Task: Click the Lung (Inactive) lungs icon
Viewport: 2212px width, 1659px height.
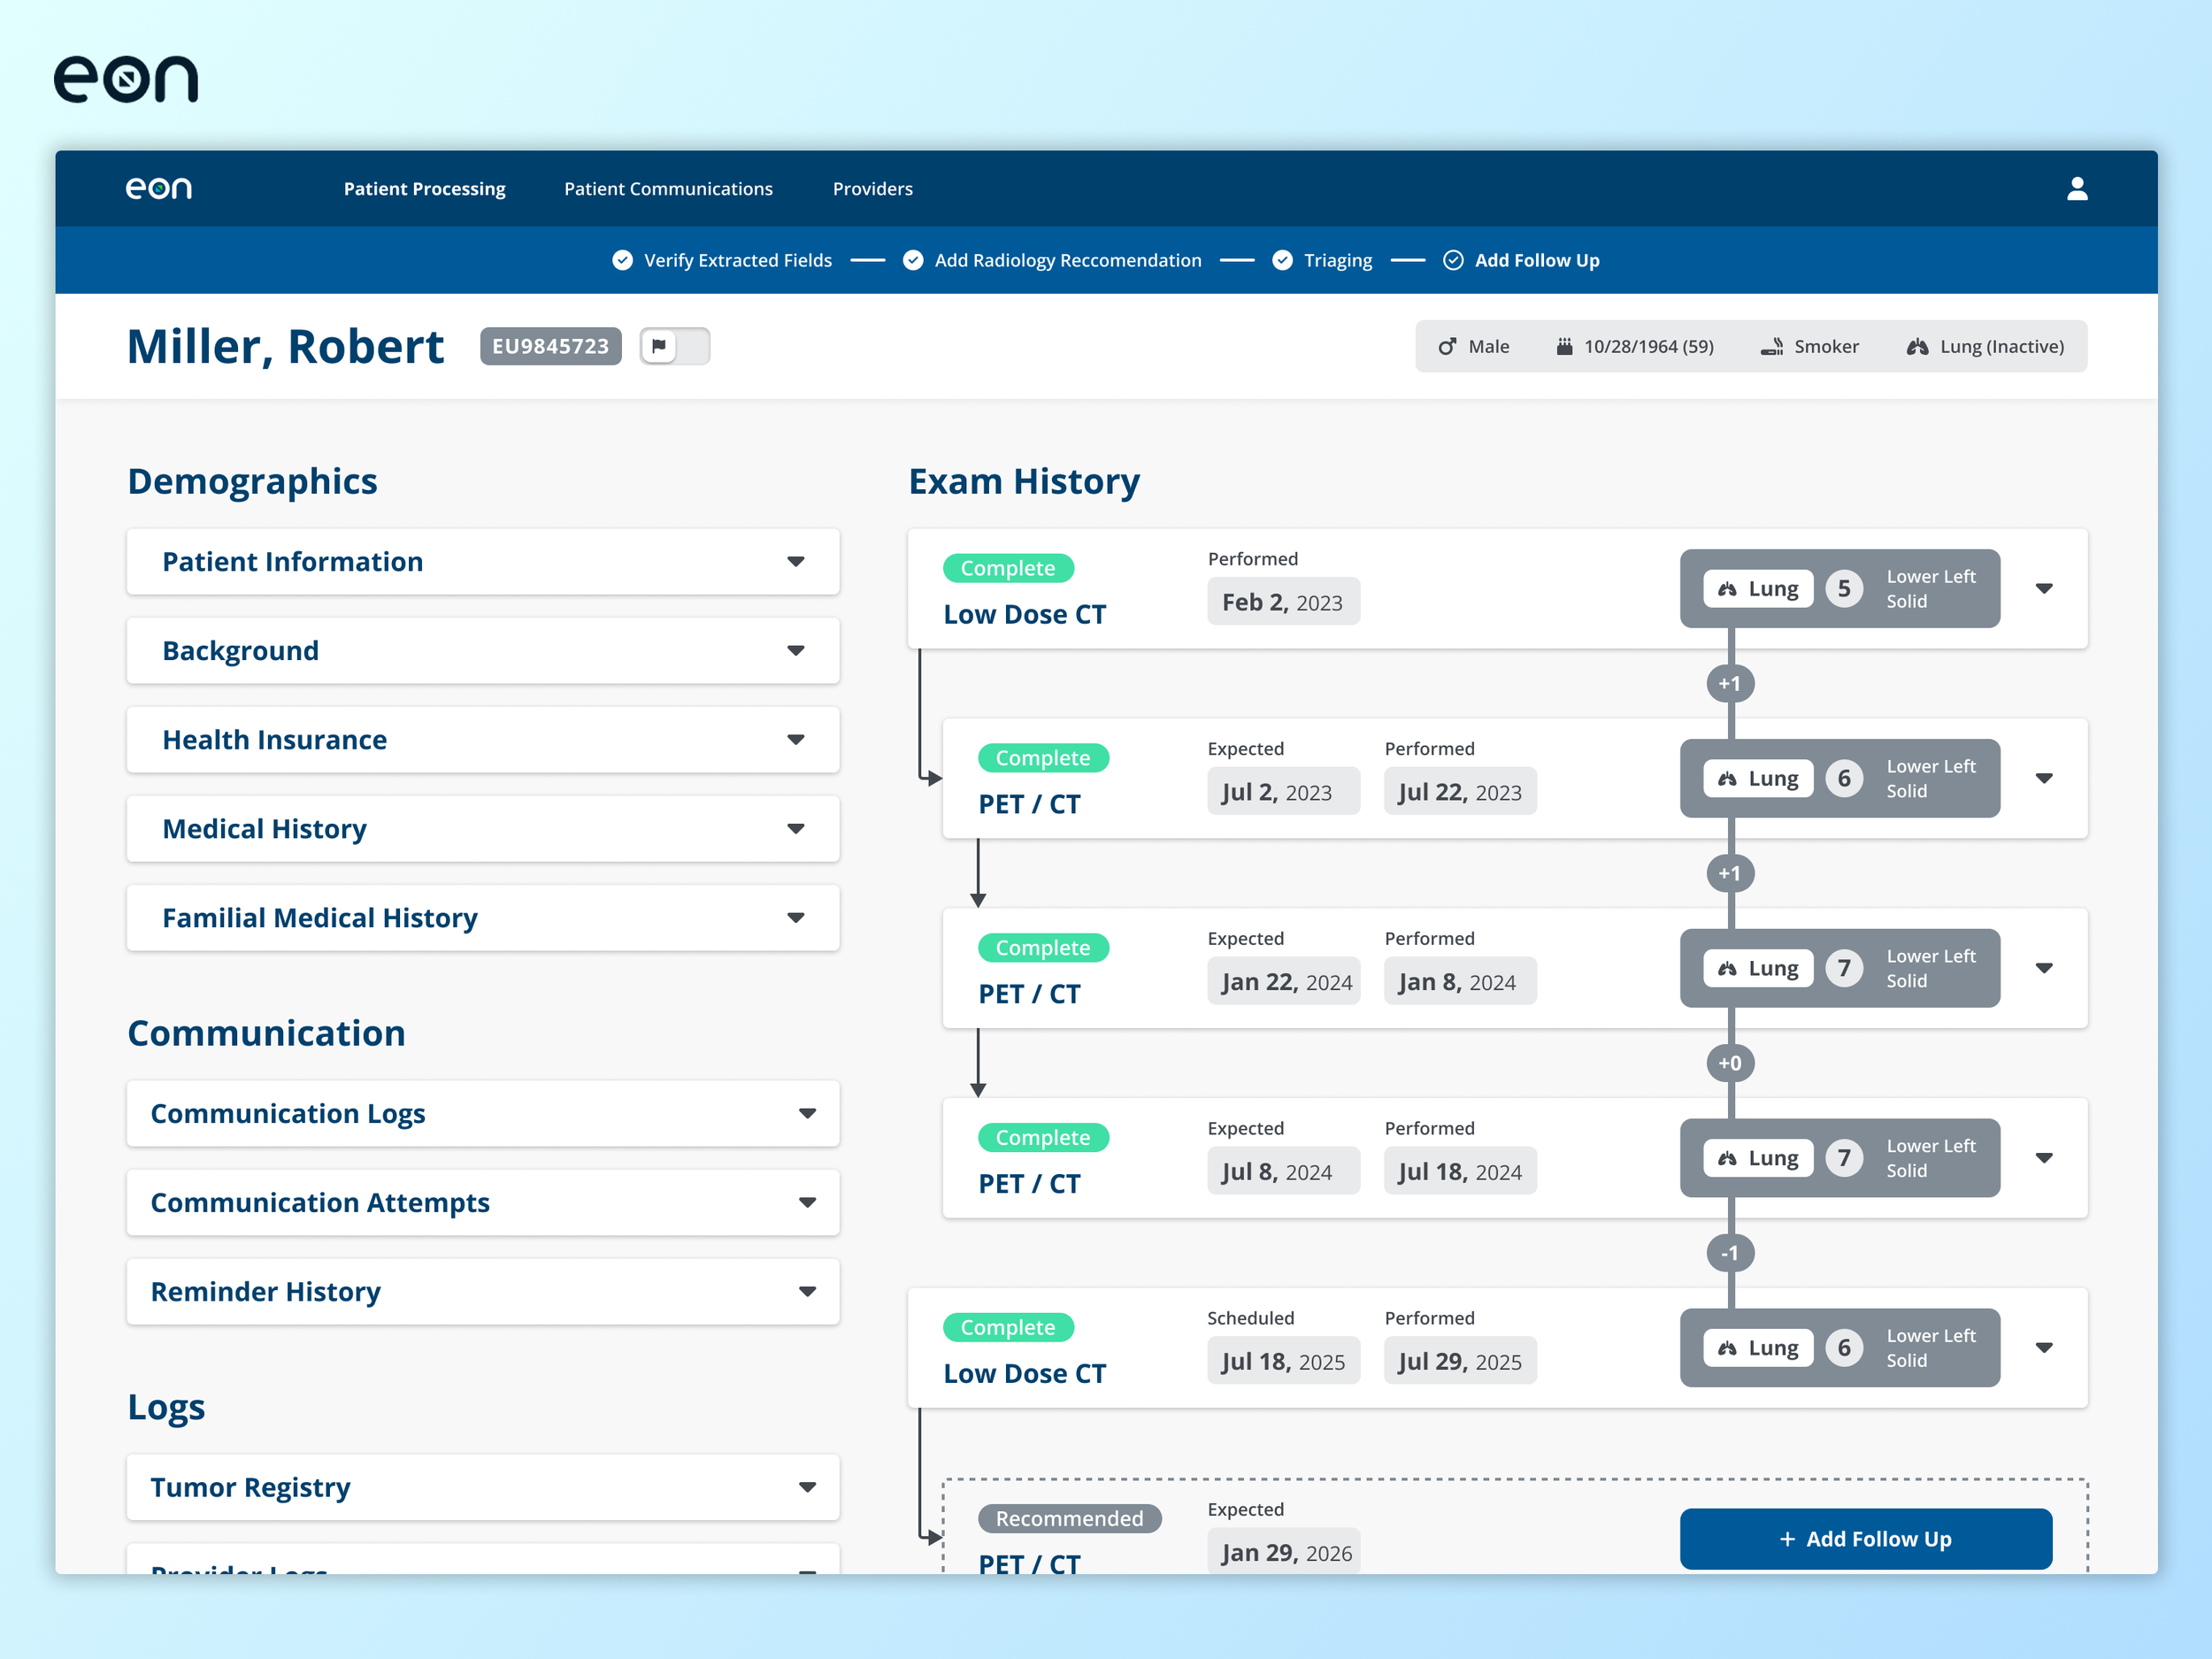Action: click(1916, 347)
